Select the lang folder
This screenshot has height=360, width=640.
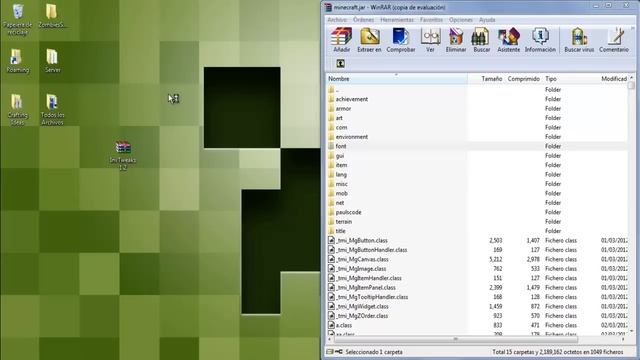coord(477,174)
